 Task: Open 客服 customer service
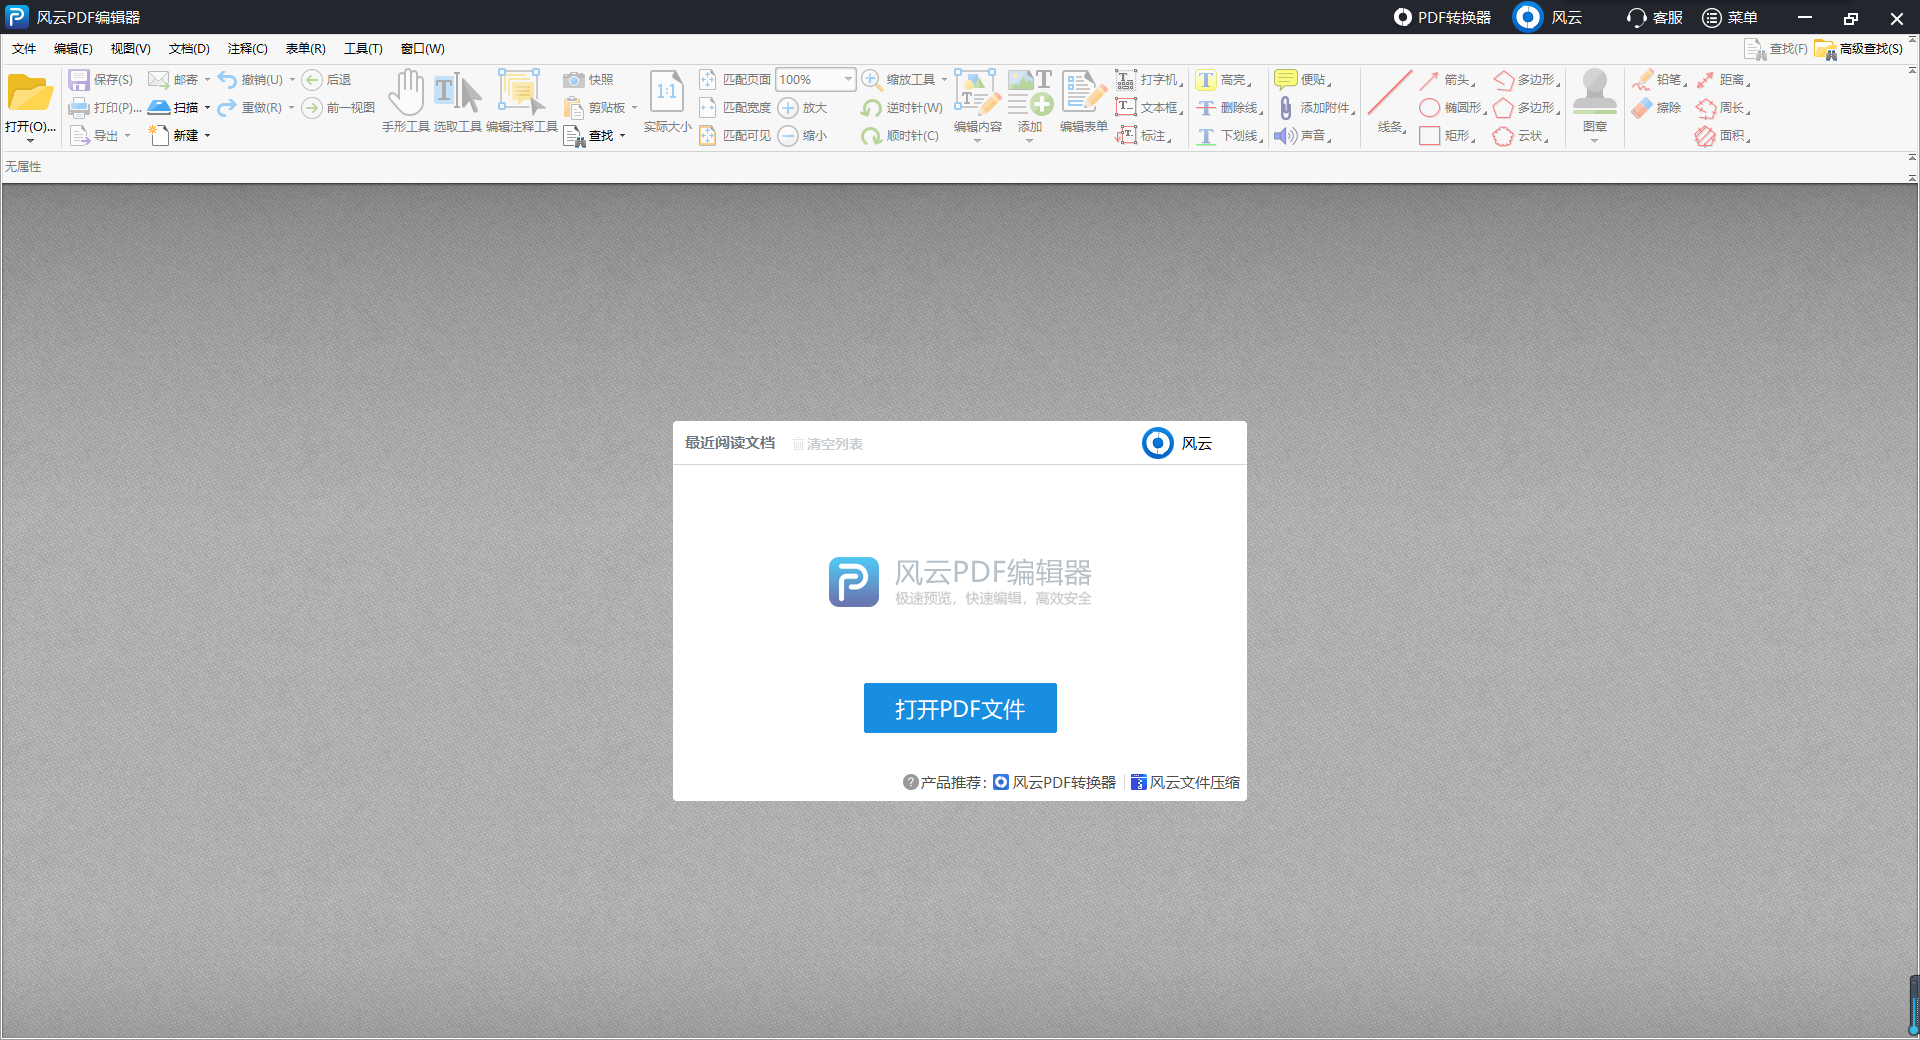point(1655,17)
